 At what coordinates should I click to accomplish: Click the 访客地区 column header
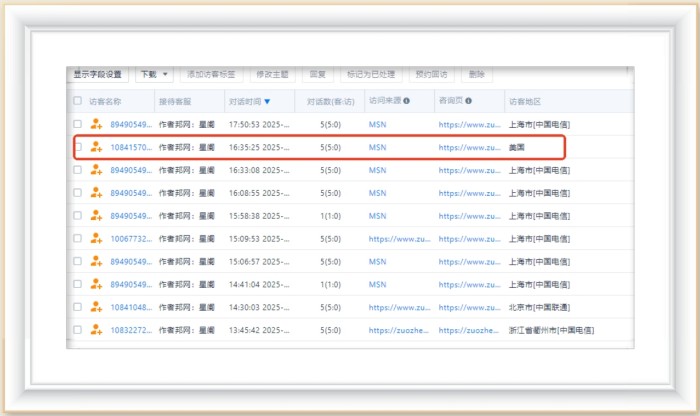pos(524,101)
